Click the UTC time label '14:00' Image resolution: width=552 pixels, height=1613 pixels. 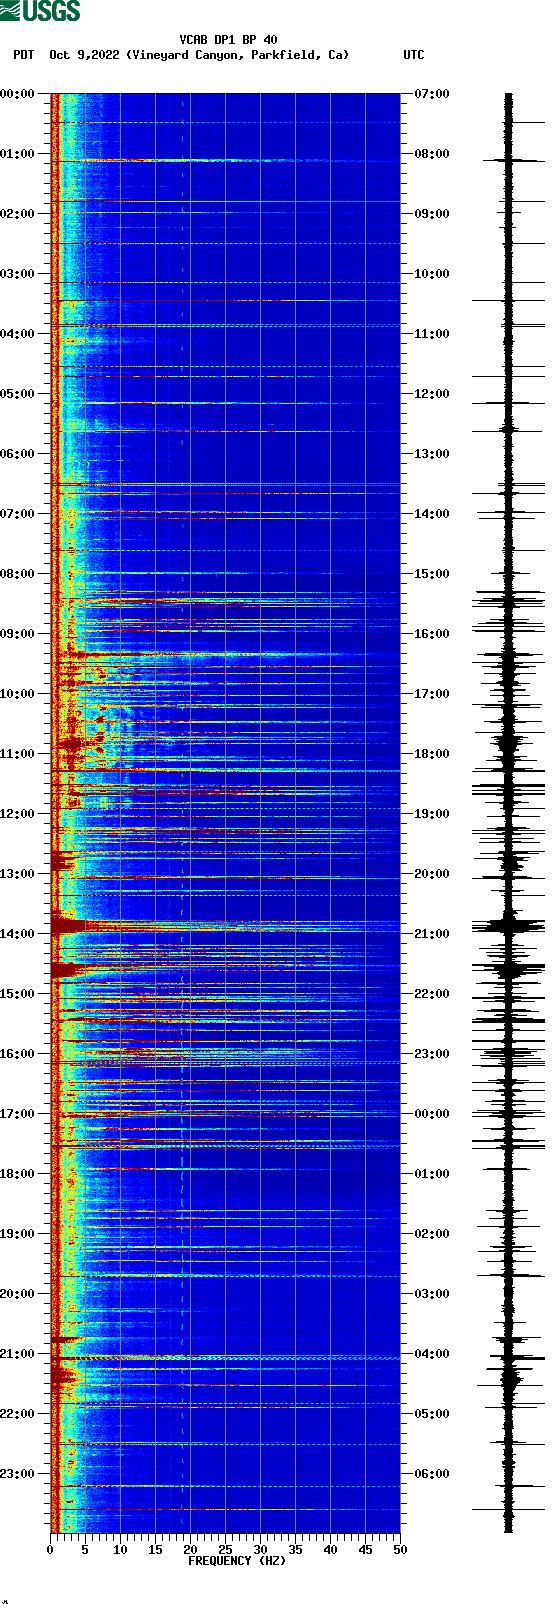[x=432, y=514]
